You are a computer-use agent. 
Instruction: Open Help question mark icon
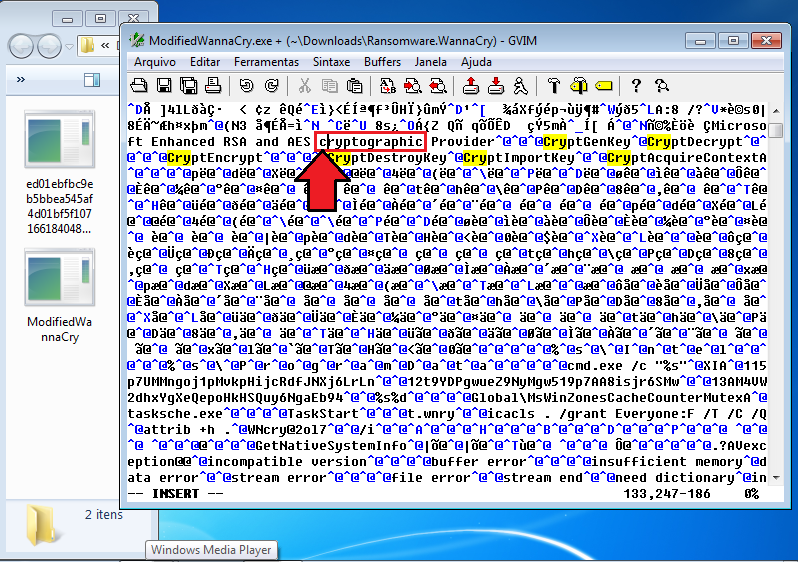coord(636,86)
